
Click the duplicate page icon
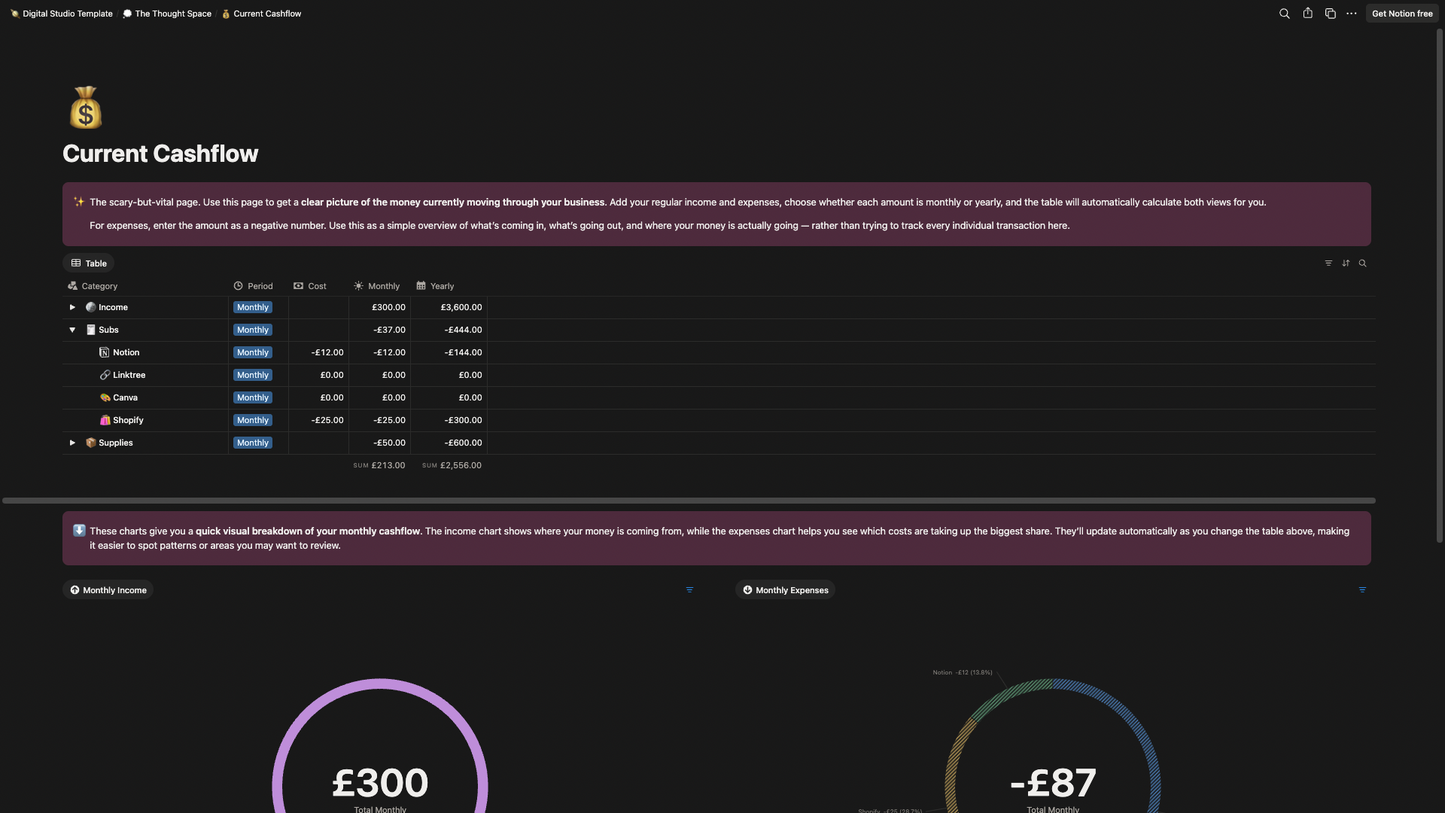[1330, 14]
